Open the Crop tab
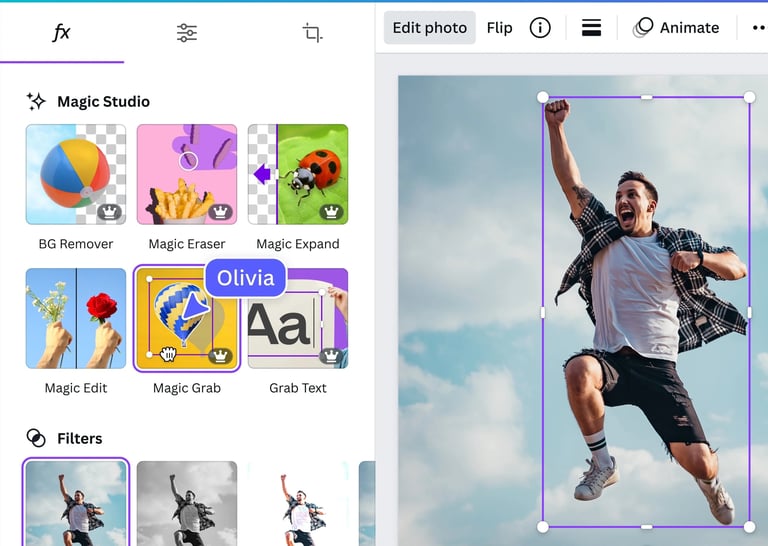This screenshot has height=546, width=768. pos(312,33)
